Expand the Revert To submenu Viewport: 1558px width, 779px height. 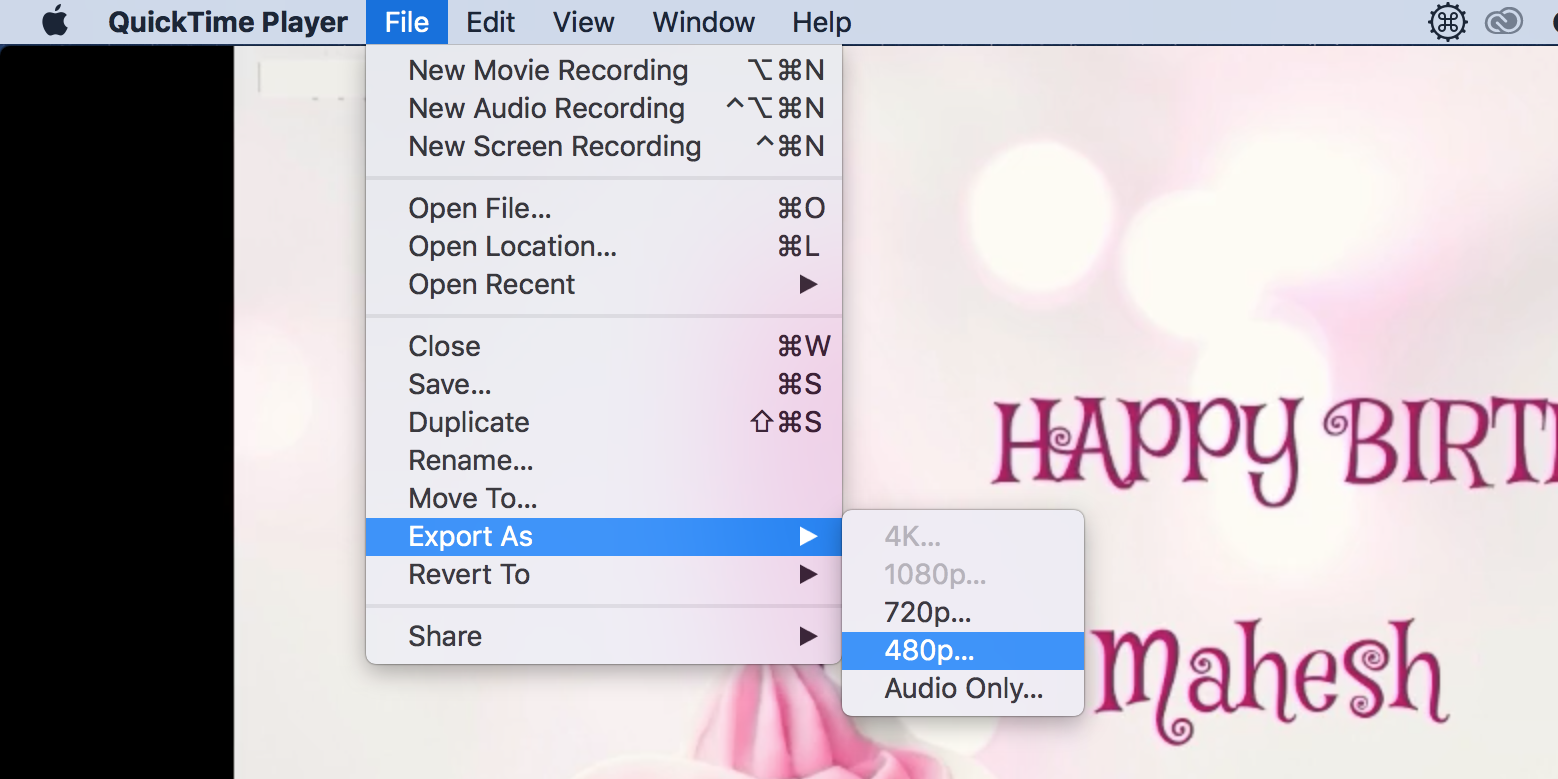[x=469, y=574]
